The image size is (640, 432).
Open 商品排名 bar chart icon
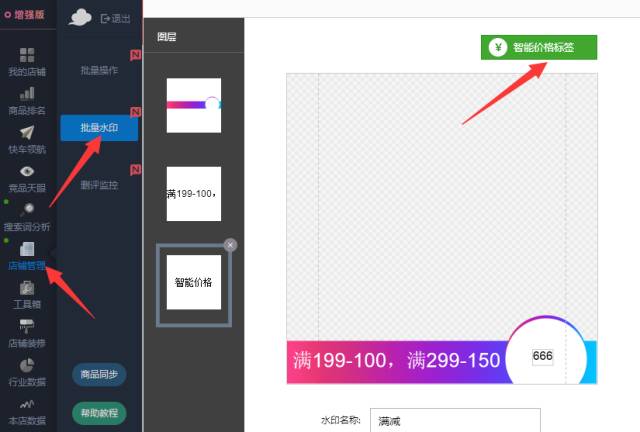click(x=27, y=94)
